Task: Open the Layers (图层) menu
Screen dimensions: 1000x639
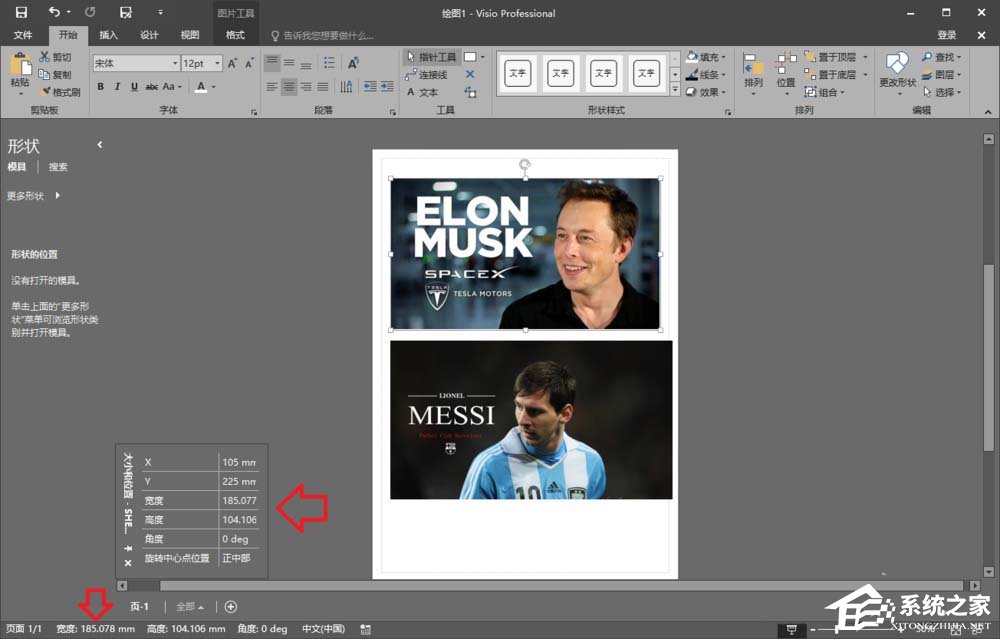Action: click(x=942, y=75)
